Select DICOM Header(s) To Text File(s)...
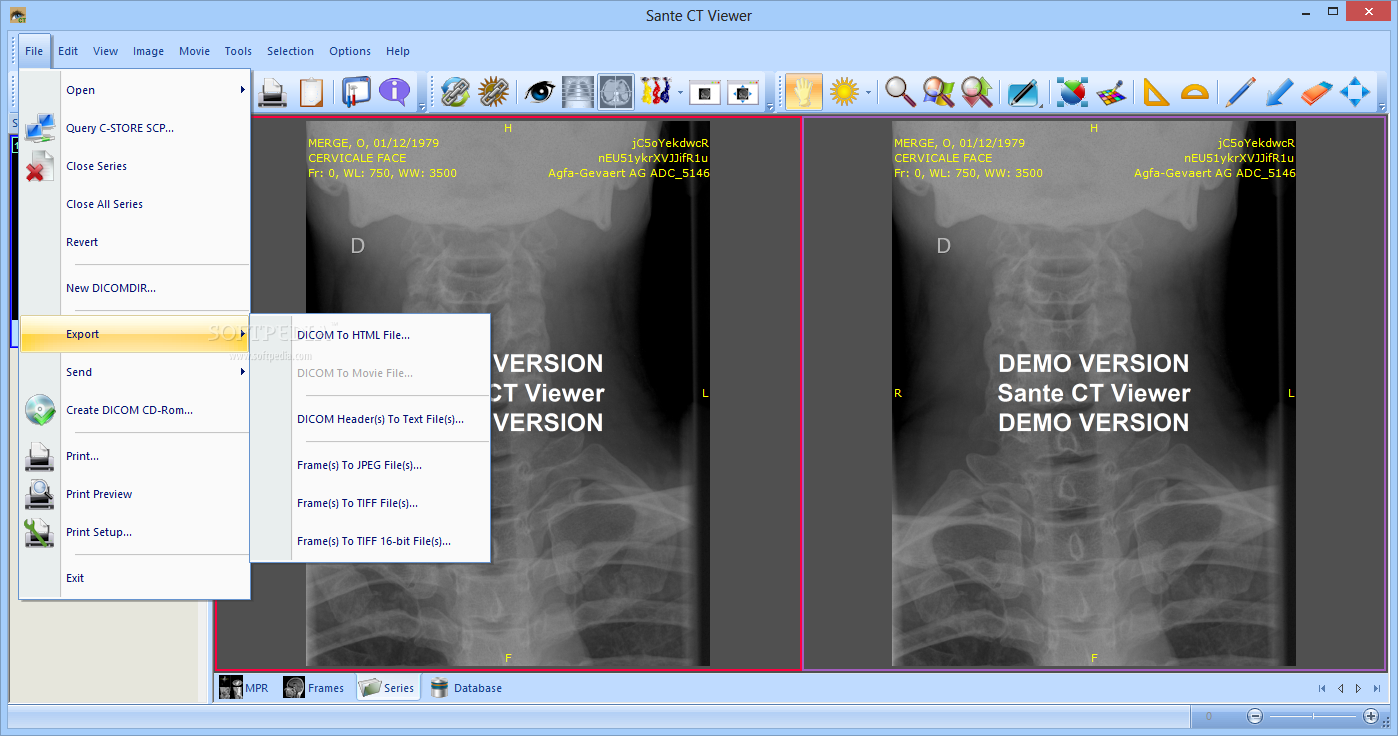1398x736 pixels. point(370,419)
